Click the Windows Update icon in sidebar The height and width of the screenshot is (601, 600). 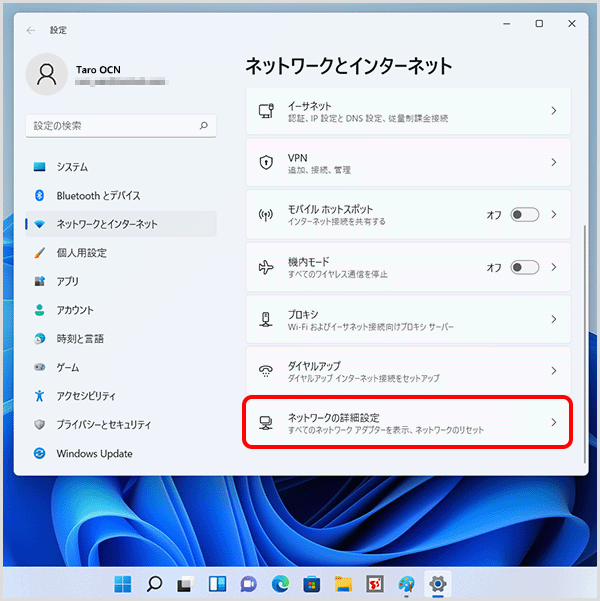(x=40, y=453)
